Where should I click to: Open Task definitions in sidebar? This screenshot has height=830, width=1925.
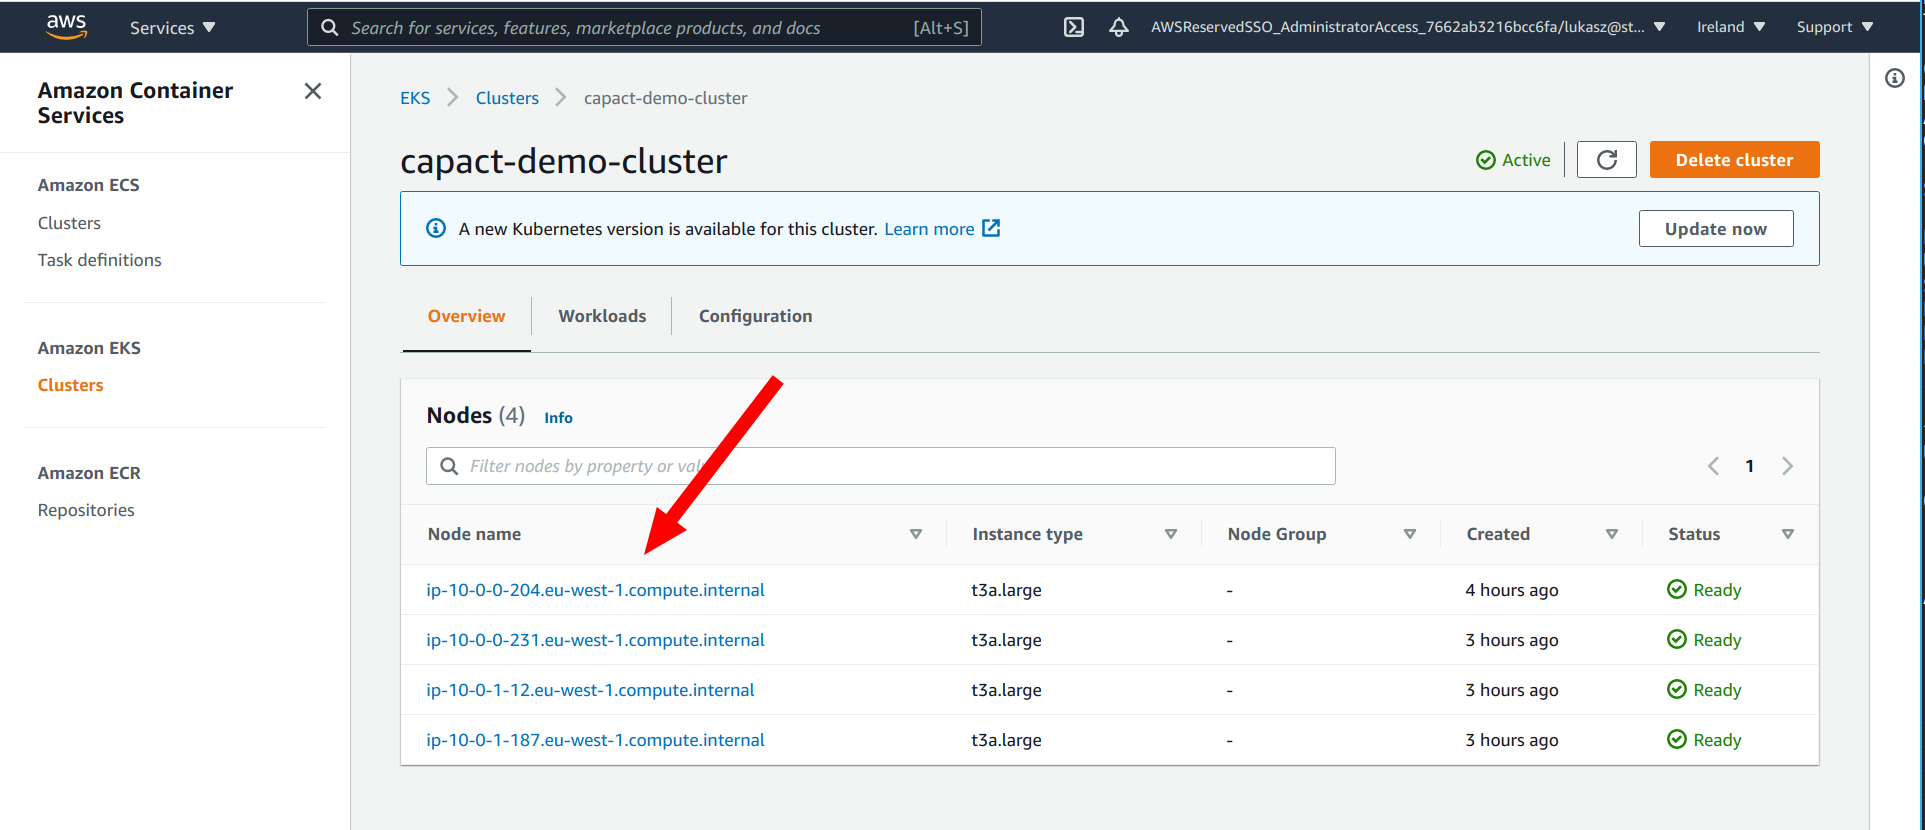[x=99, y=260]
